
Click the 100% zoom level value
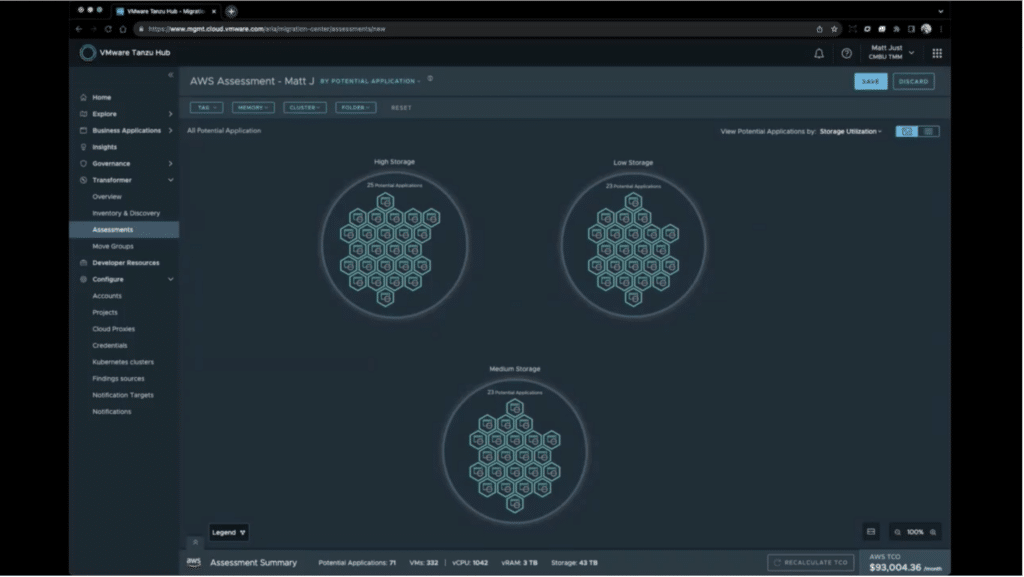coord(915,532)
